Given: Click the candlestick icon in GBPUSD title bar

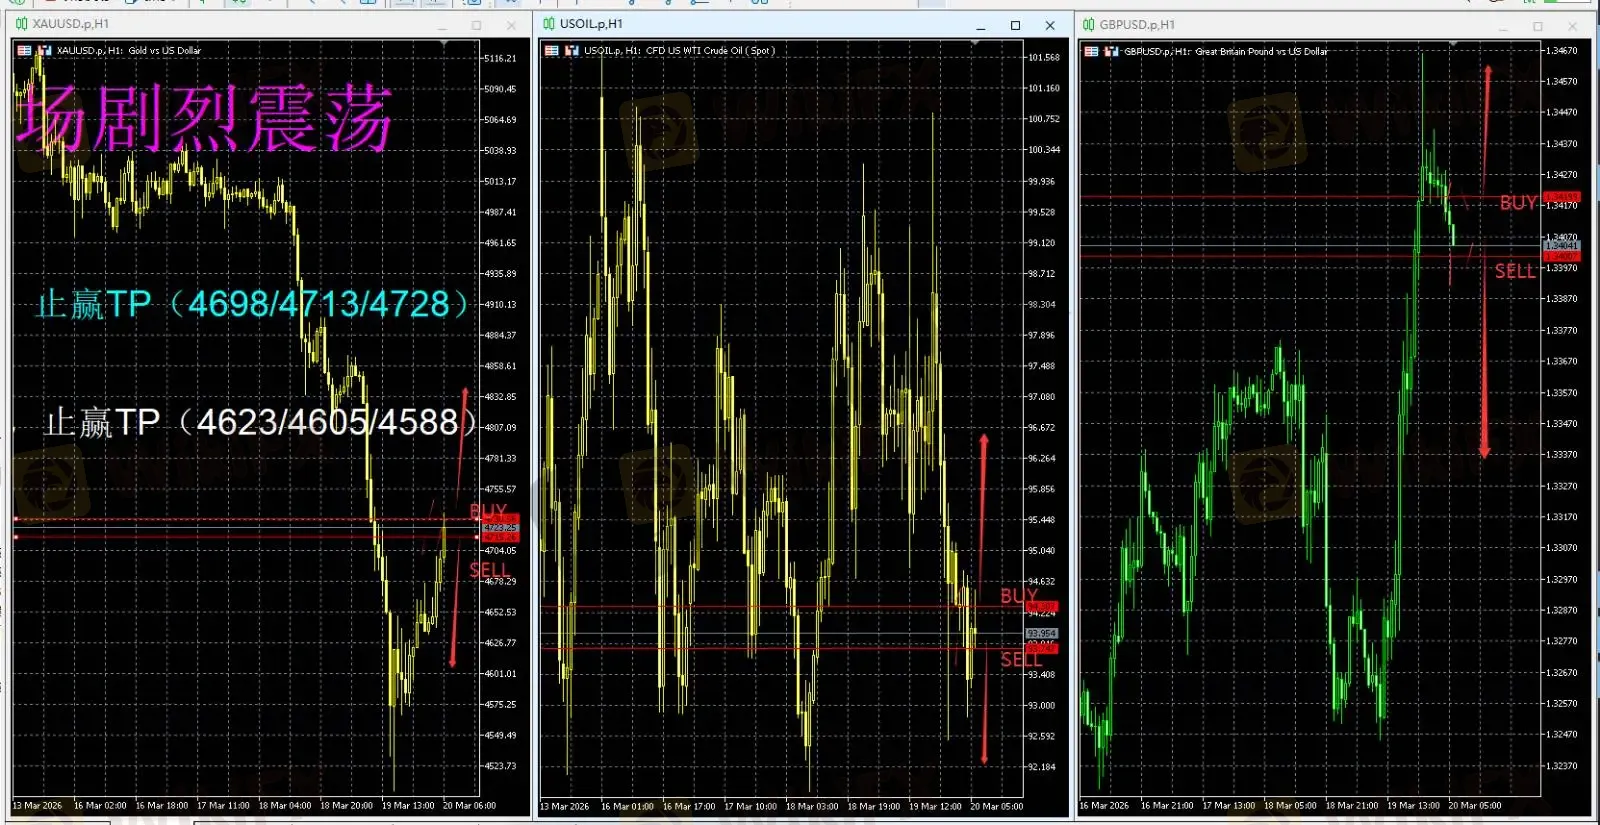Looking at the screenshot, I should click(x=1088, y=25).
